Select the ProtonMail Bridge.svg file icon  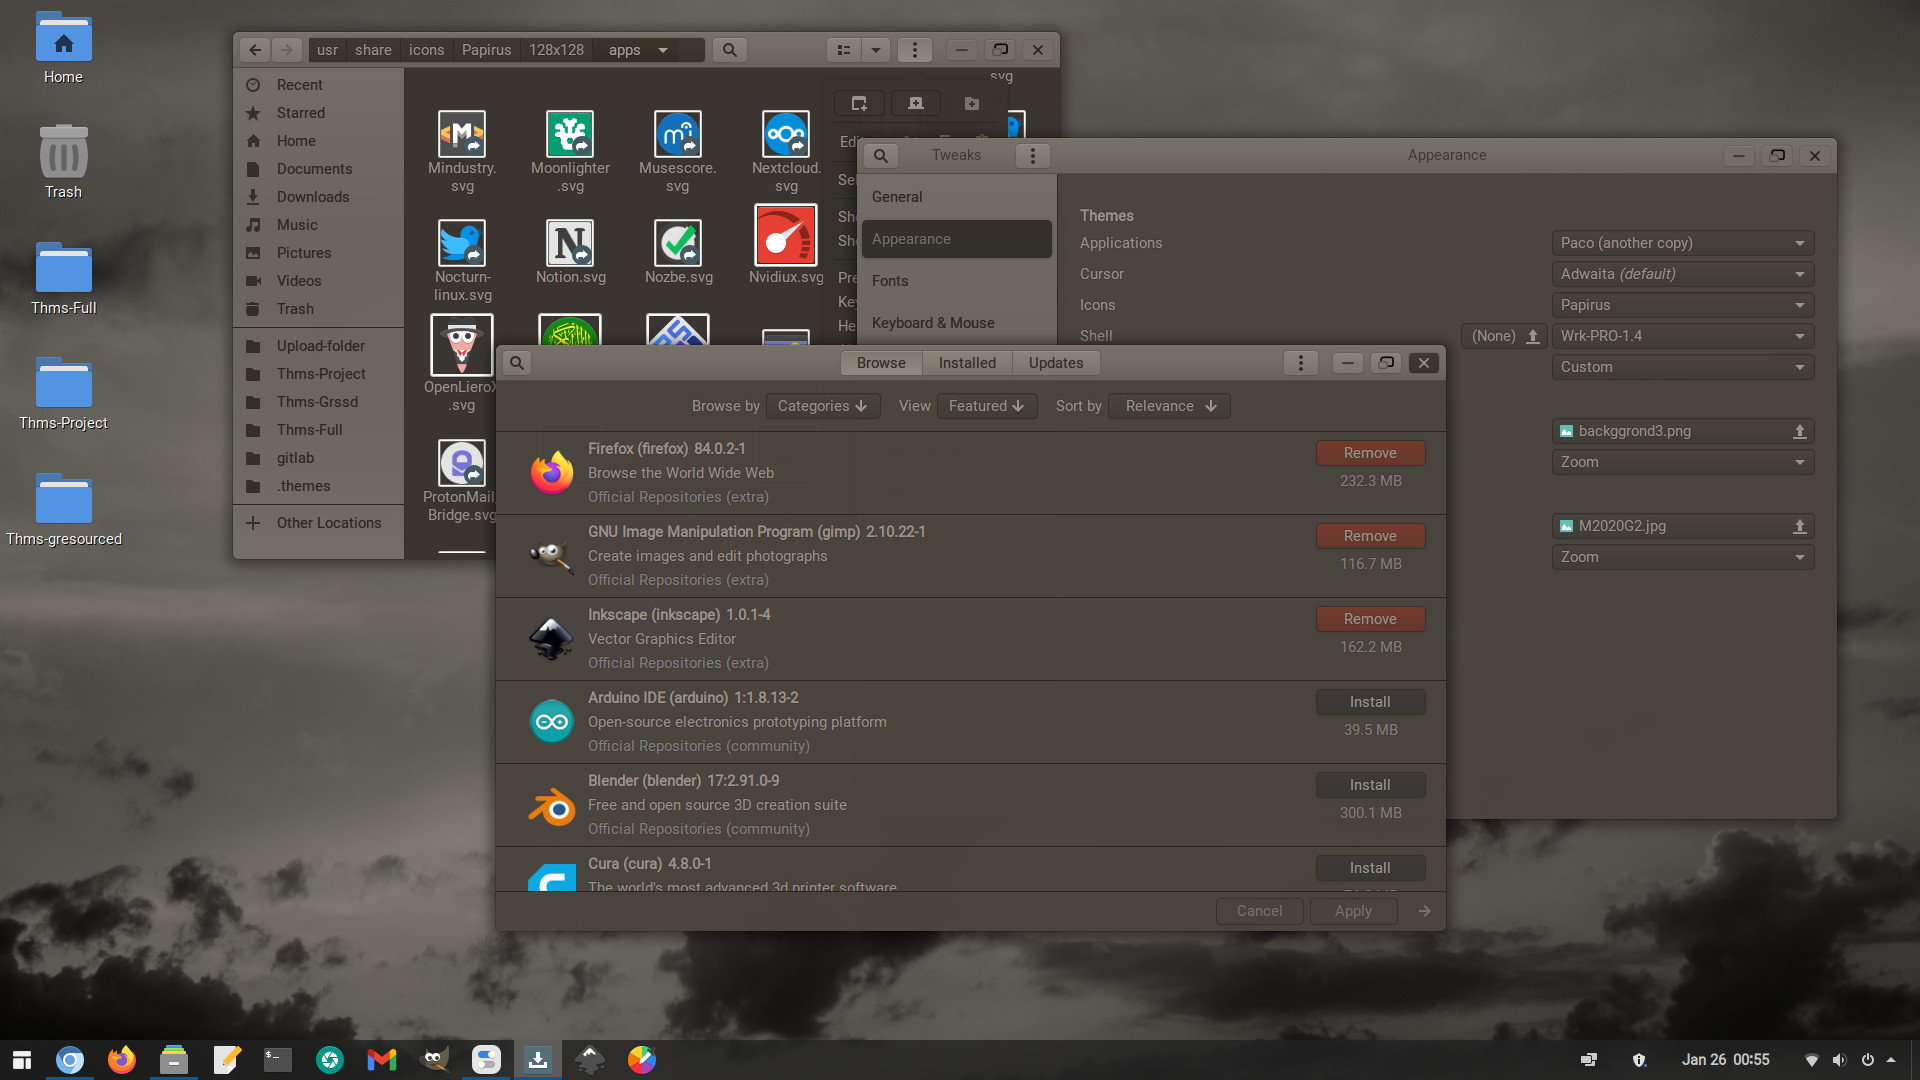[x=462, y=463]
